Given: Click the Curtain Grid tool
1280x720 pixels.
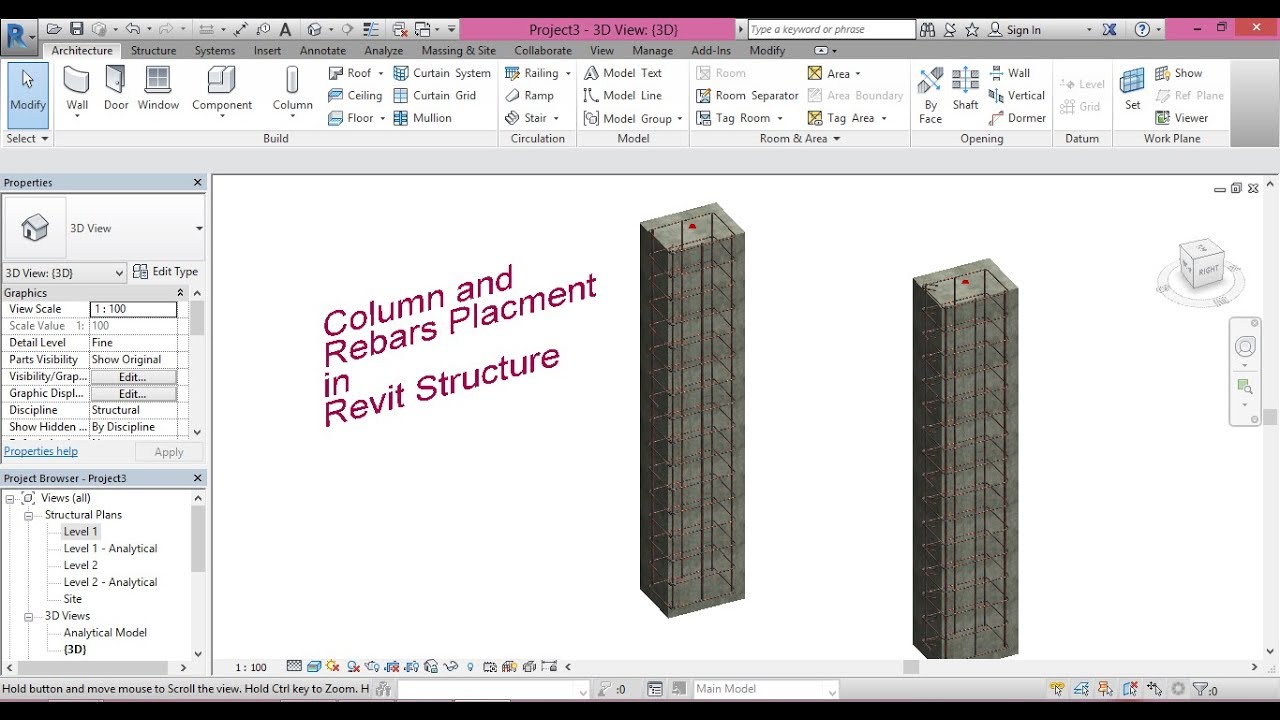Looking at the screenshot, I should 434,96.
